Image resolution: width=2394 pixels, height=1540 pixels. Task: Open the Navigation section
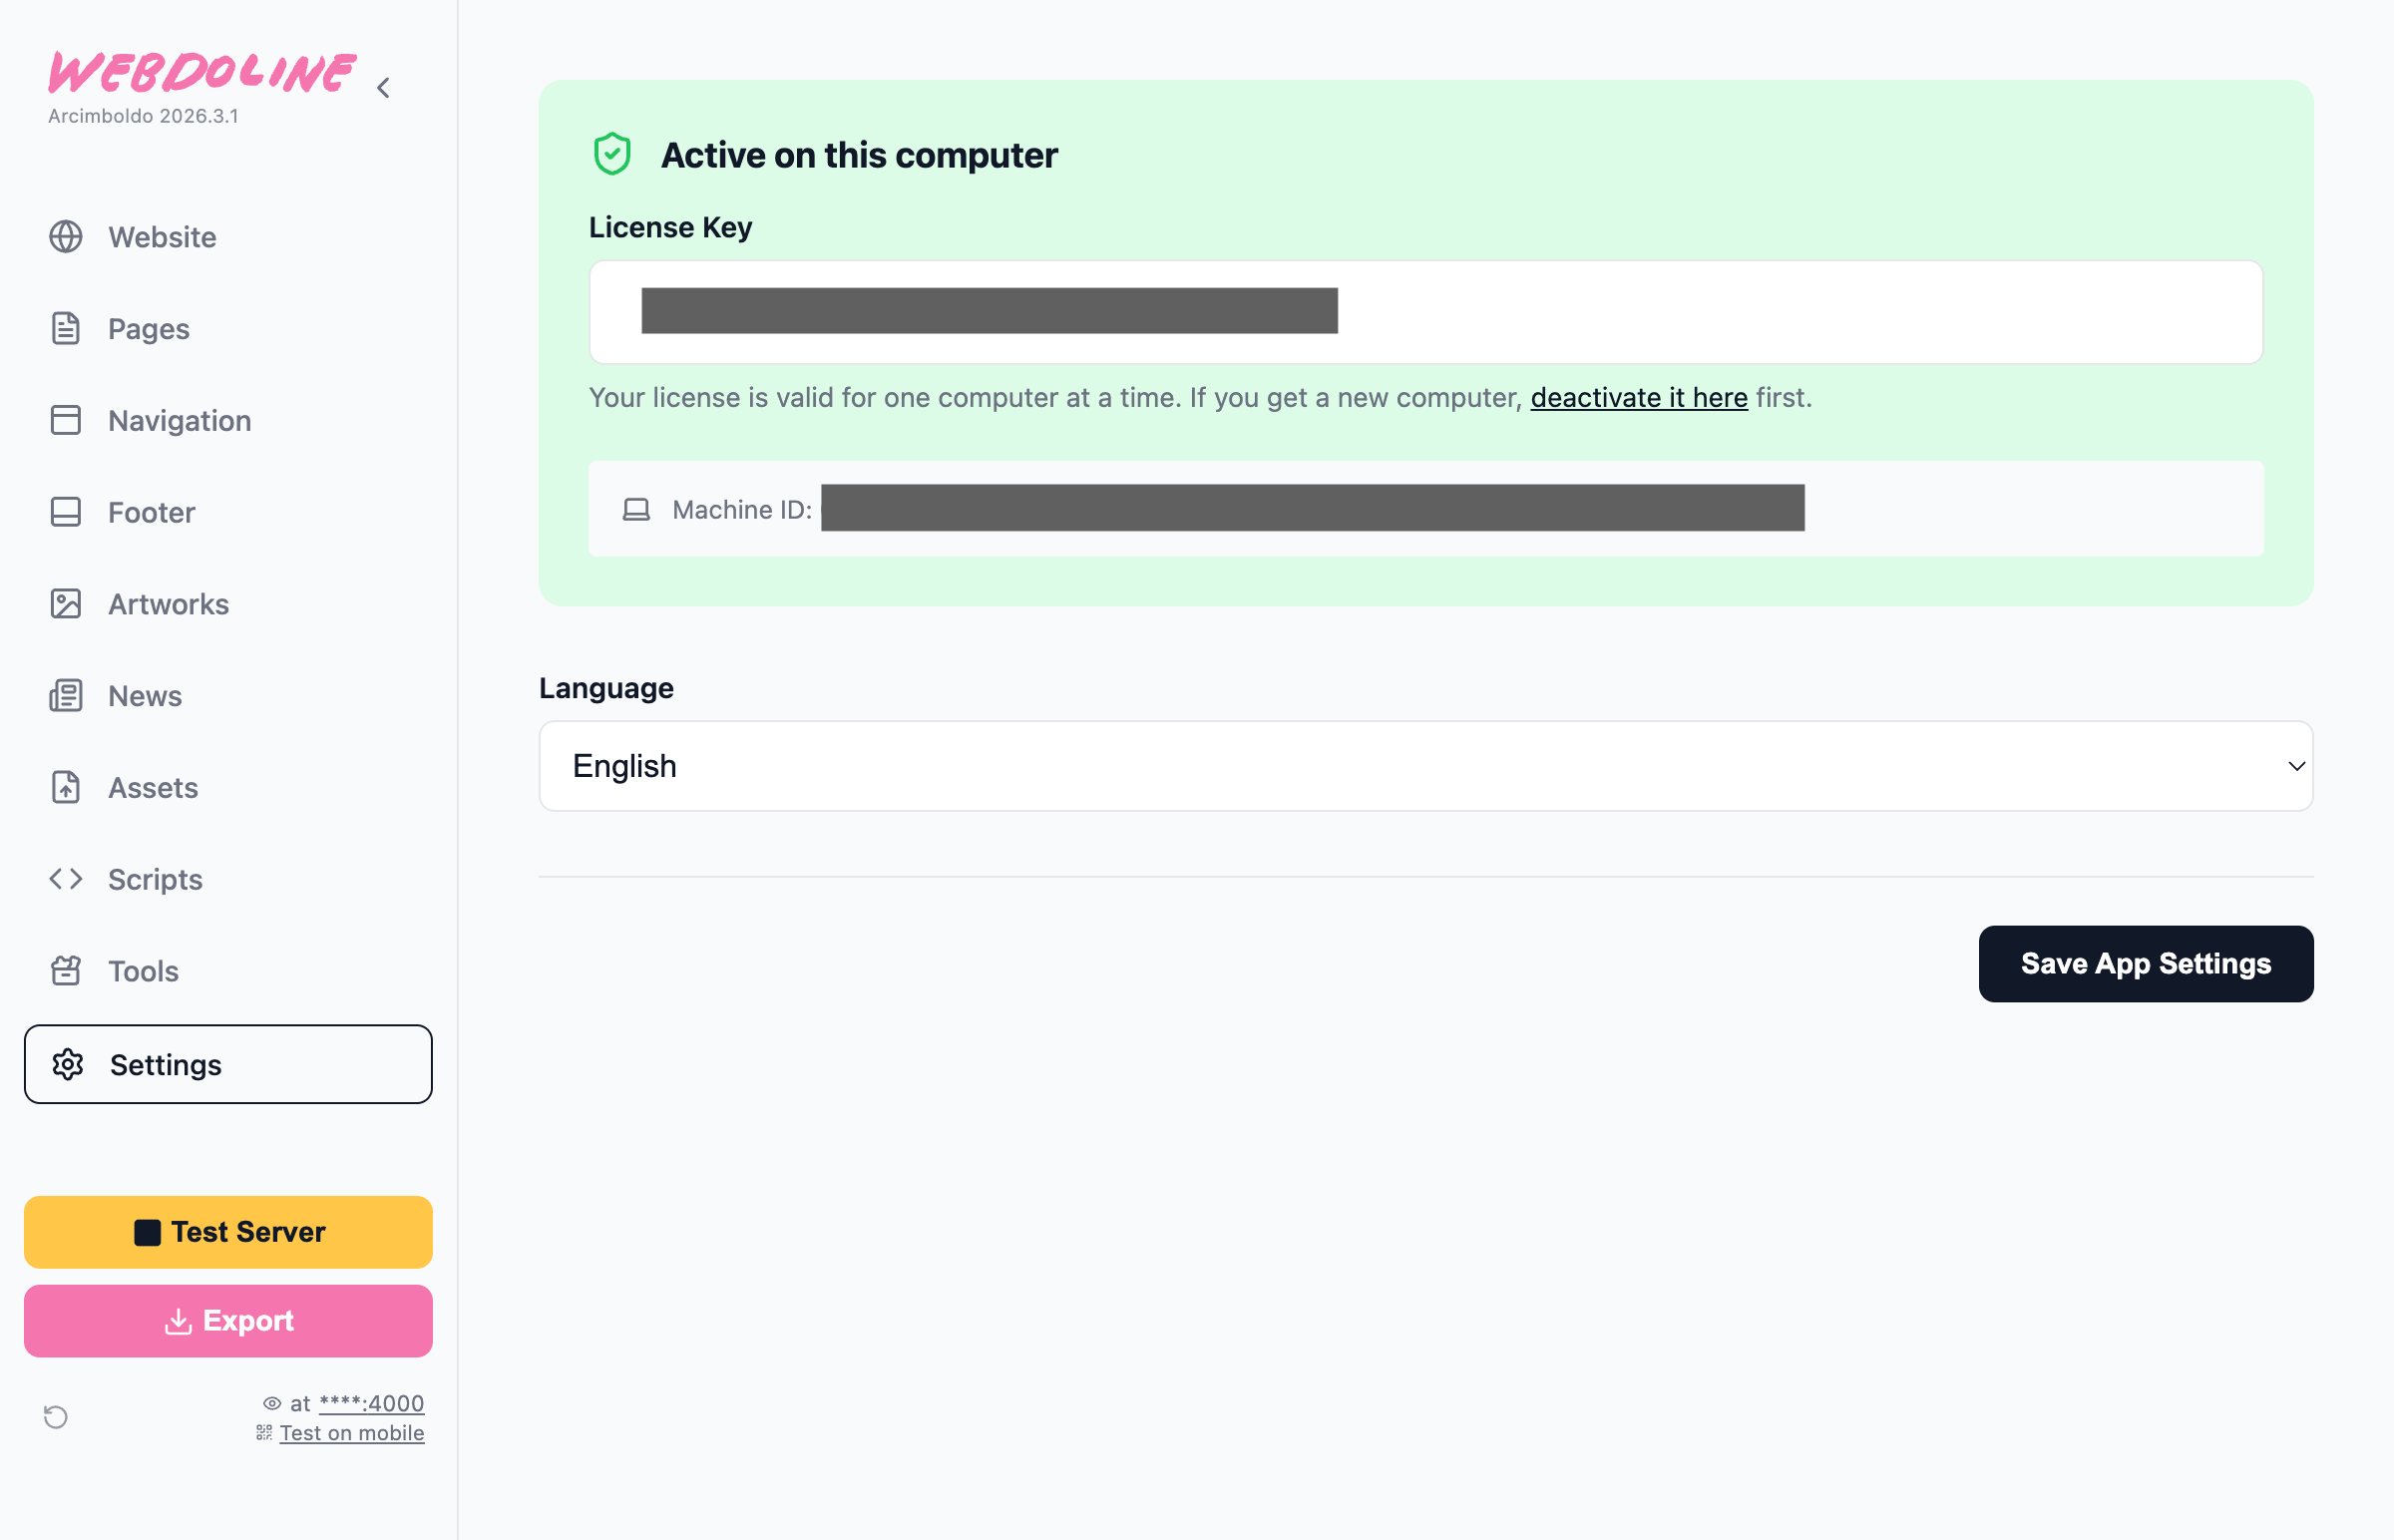[180, 421]
